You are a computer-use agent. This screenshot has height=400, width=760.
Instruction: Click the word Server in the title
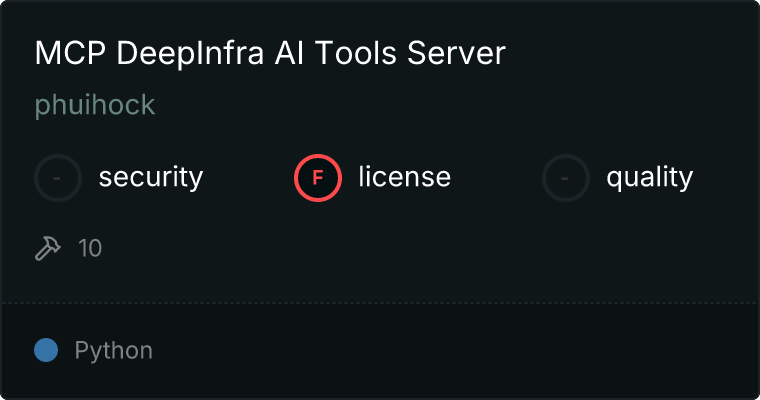pyautogui.click(x=456, y=54)
